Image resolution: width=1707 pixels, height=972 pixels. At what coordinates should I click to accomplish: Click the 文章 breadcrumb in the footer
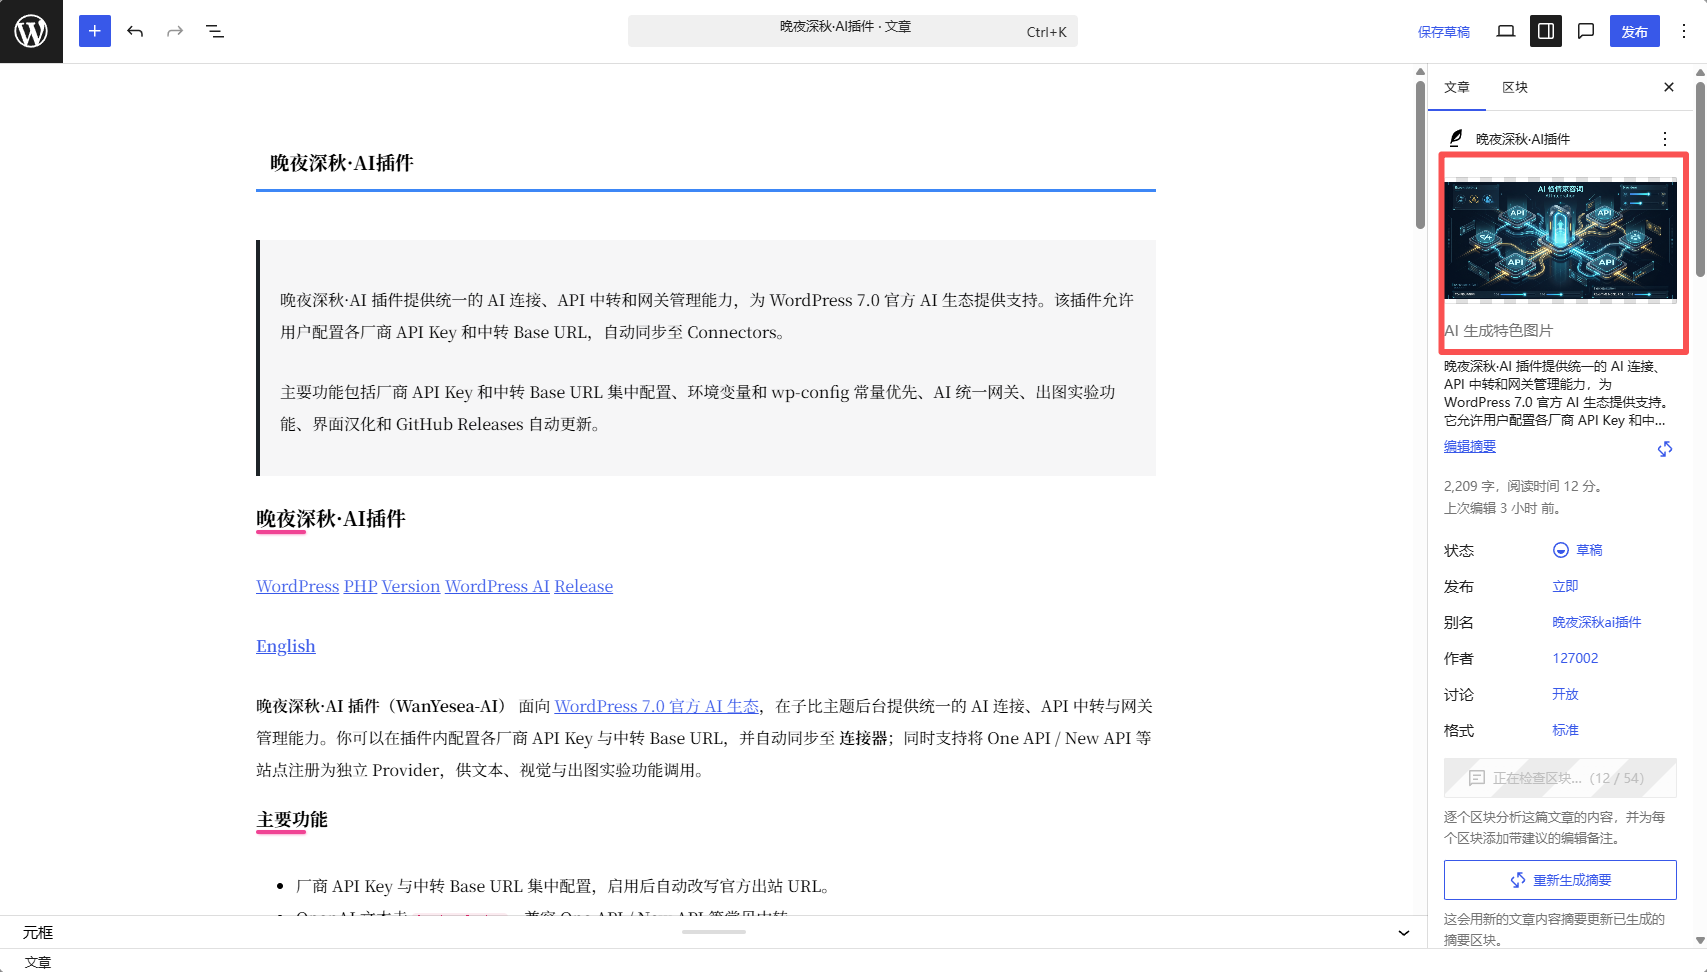click(38, 962)
